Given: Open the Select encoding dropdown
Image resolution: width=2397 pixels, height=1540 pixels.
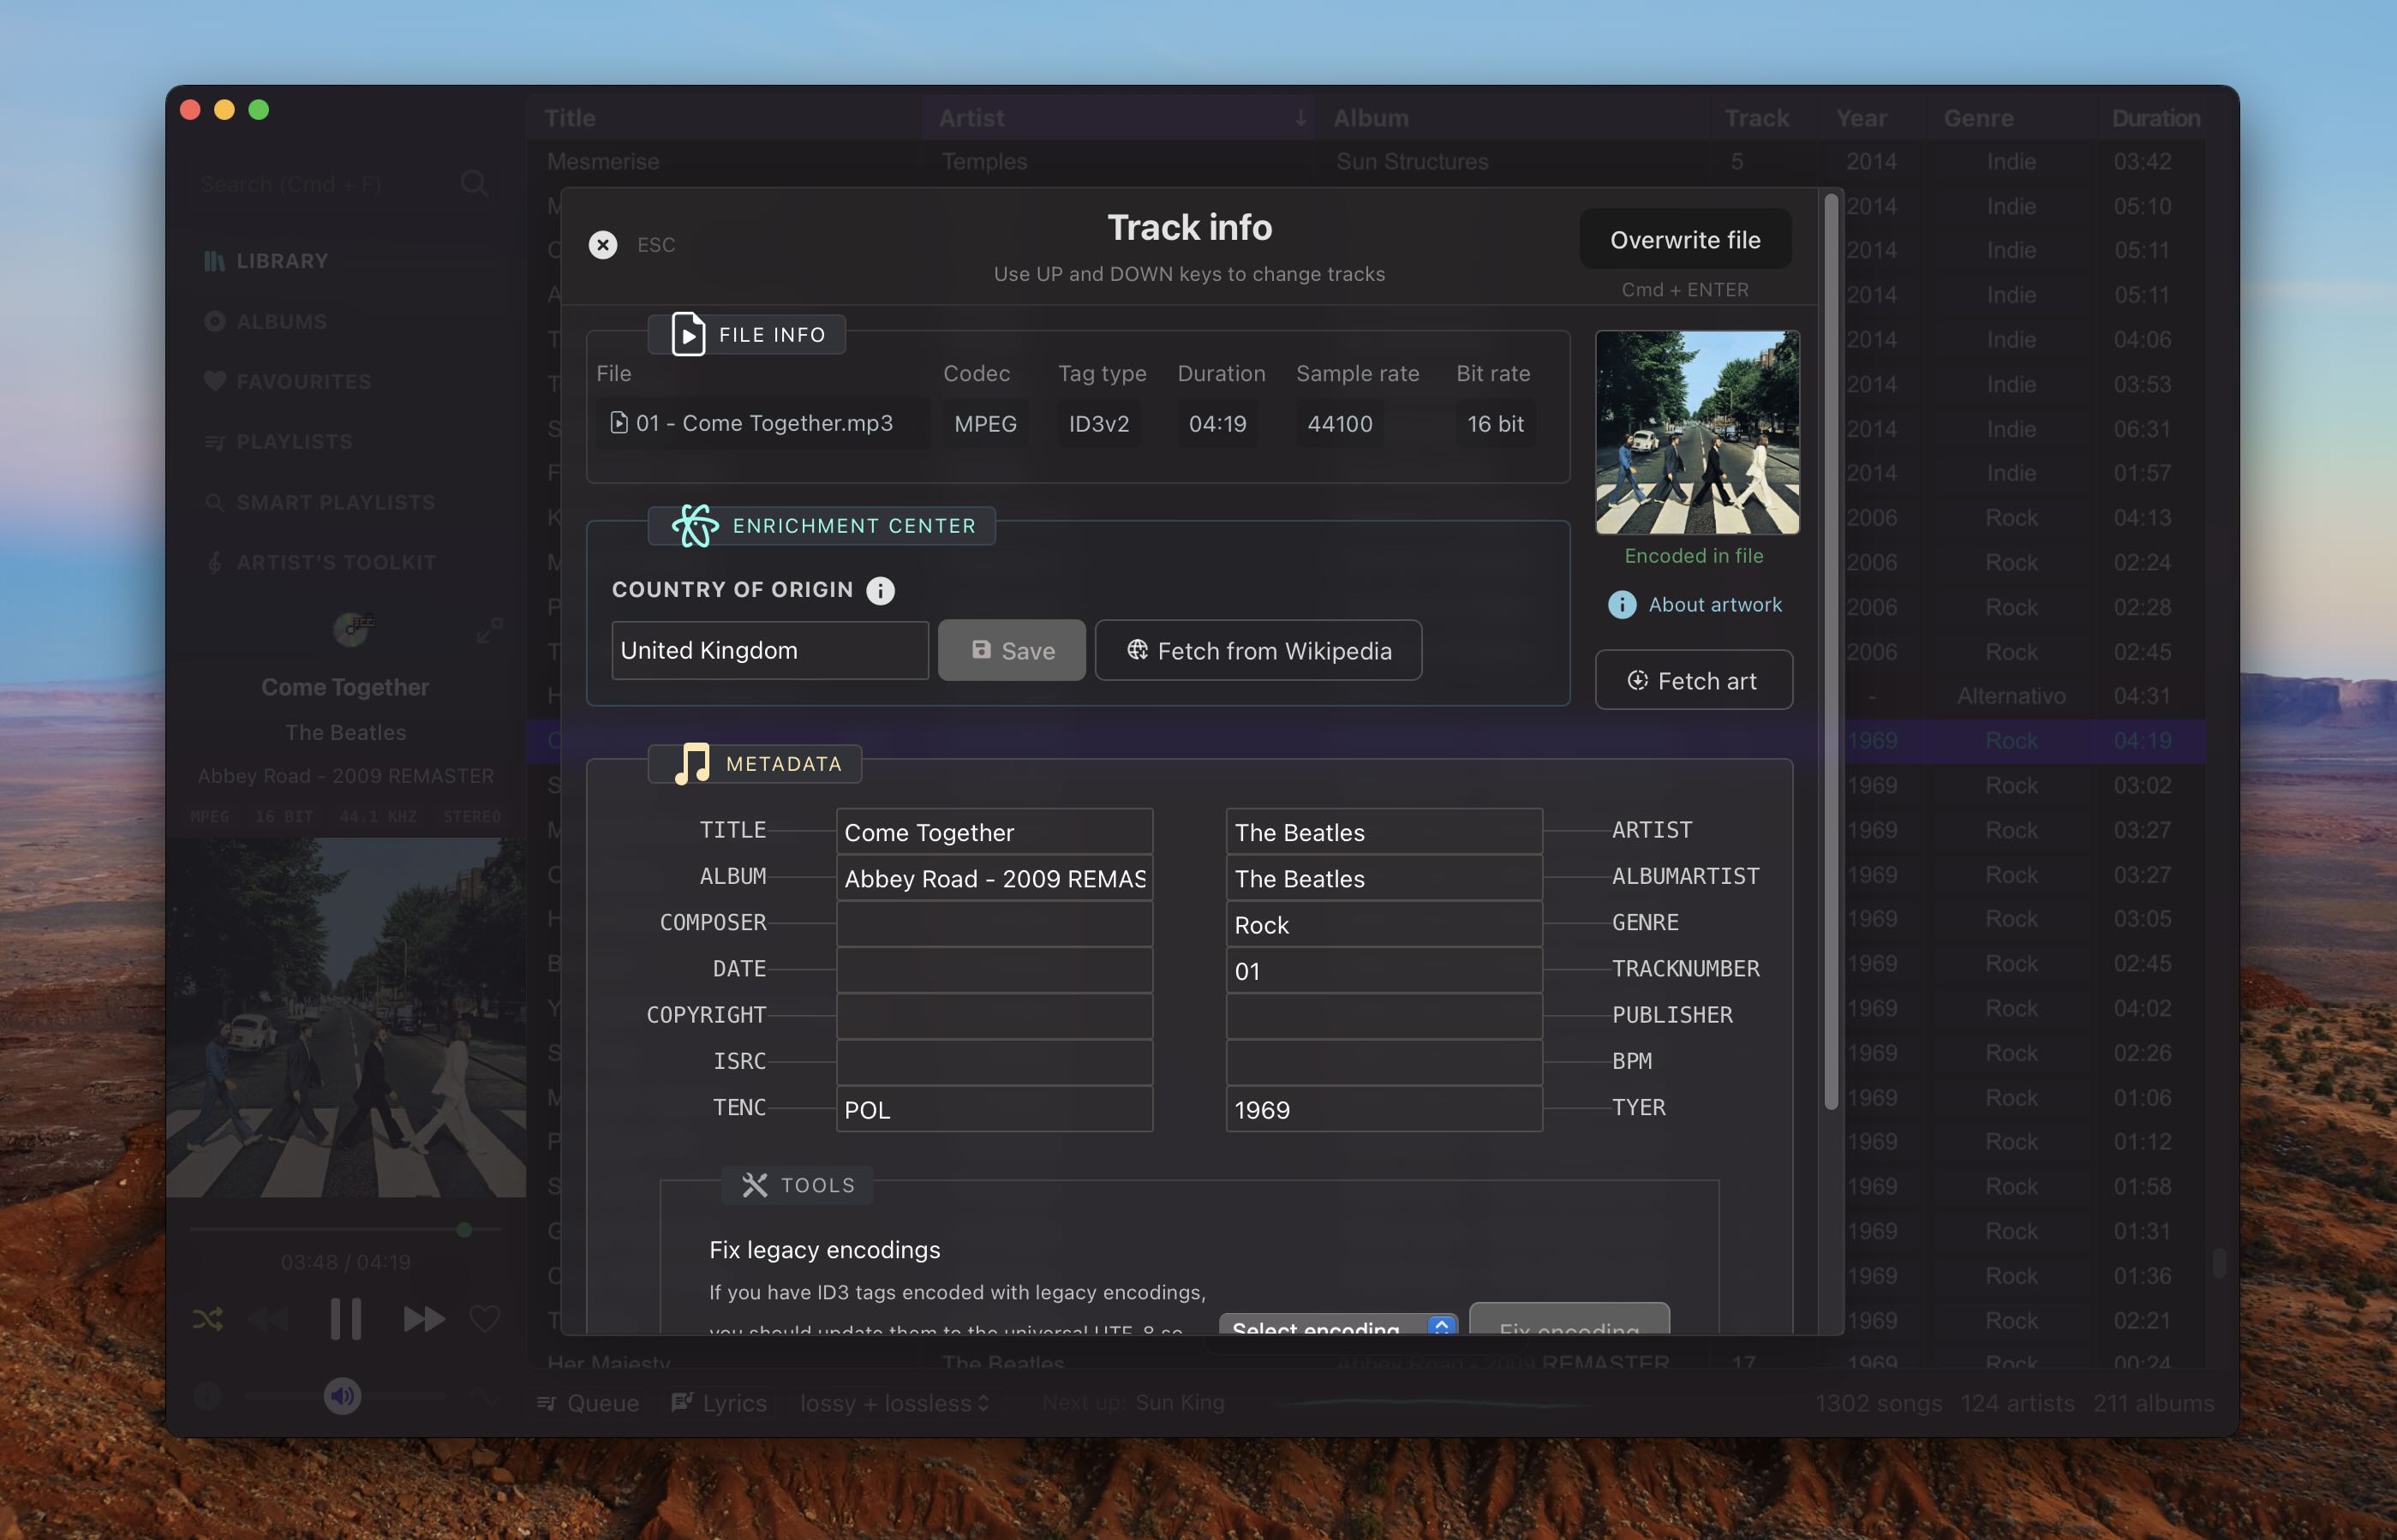Looking at the screenshot, I should click(1337, 1325).
